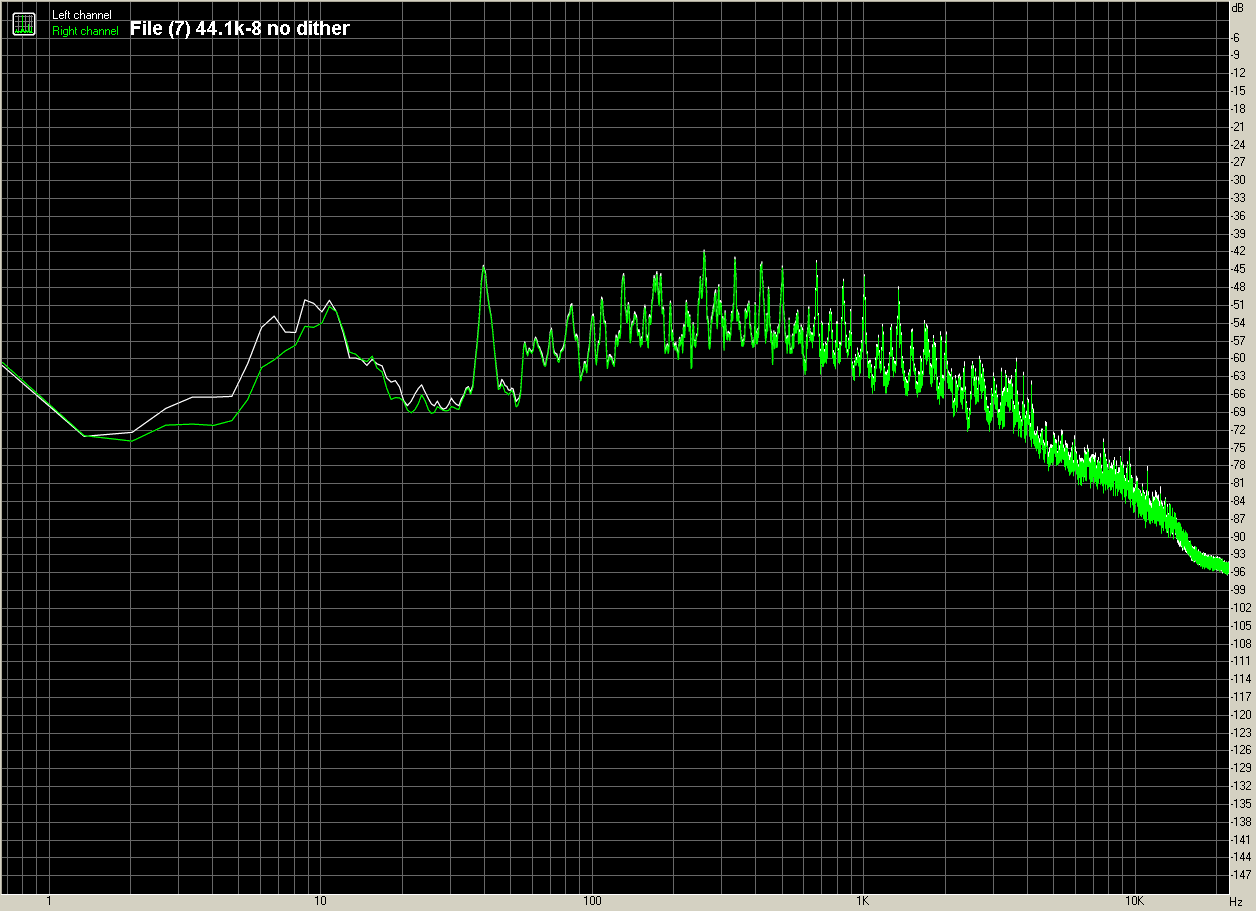Click the title 'File (7) 44.1k-8 no dither'
Screen dimensions: 1256x911
pyautogui.click(x=240, y=28)
